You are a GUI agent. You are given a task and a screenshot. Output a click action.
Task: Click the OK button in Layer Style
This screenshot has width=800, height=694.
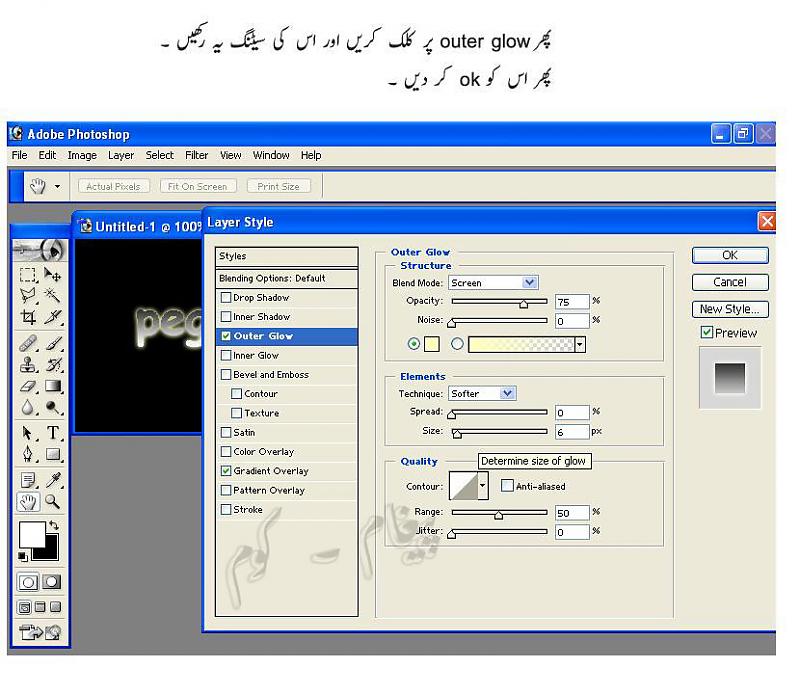click(x=730, y=256)
